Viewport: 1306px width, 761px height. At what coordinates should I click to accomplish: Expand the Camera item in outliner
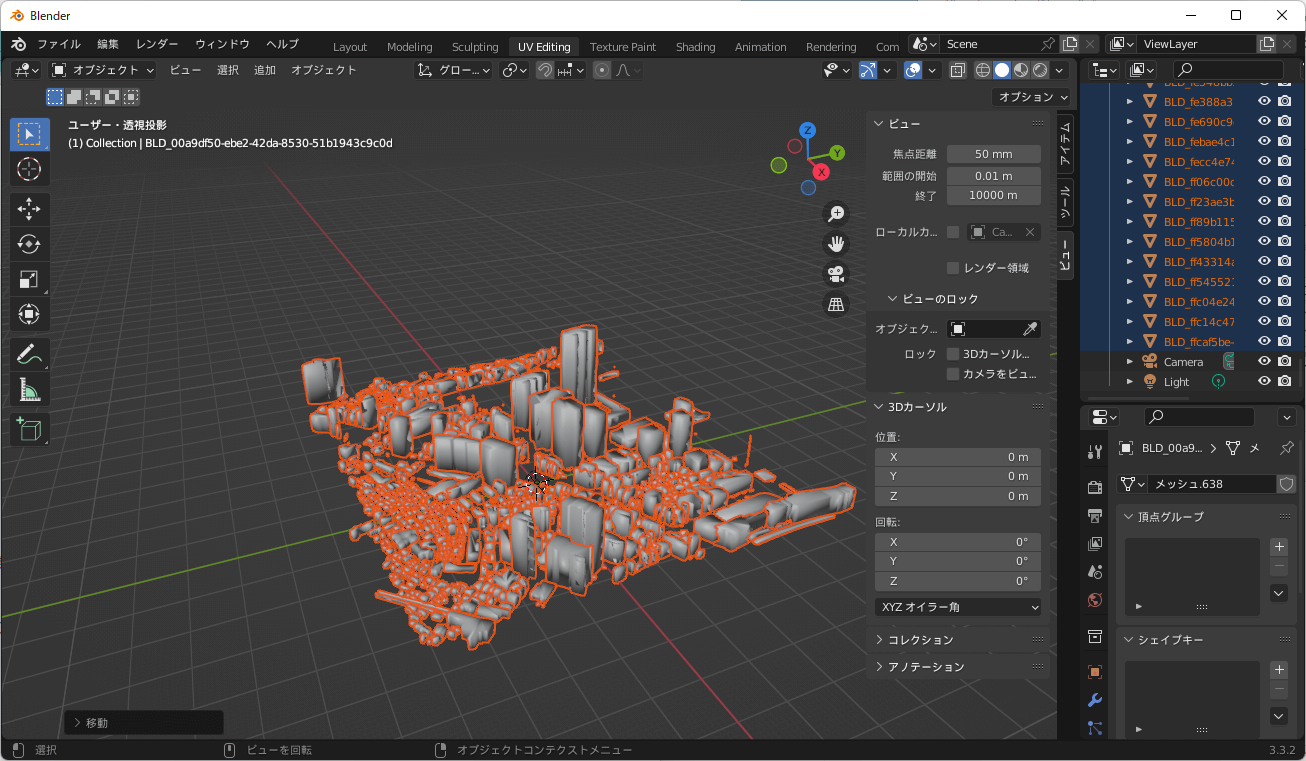tap(1130, 361)
